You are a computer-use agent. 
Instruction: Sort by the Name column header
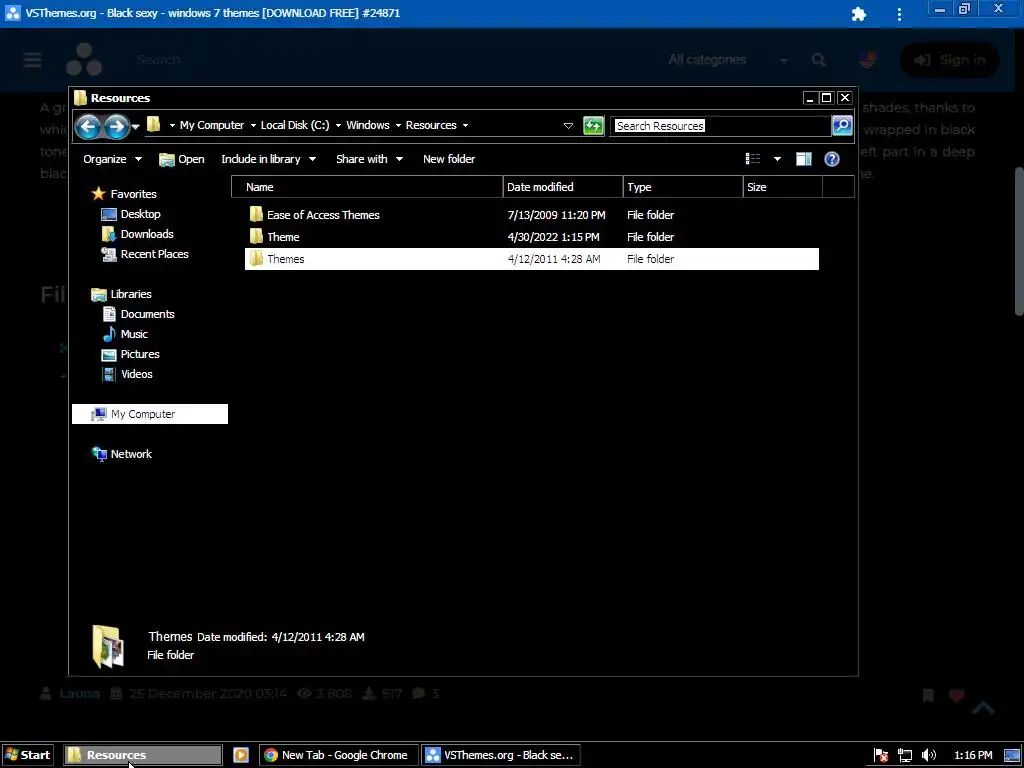click(367, 187)
